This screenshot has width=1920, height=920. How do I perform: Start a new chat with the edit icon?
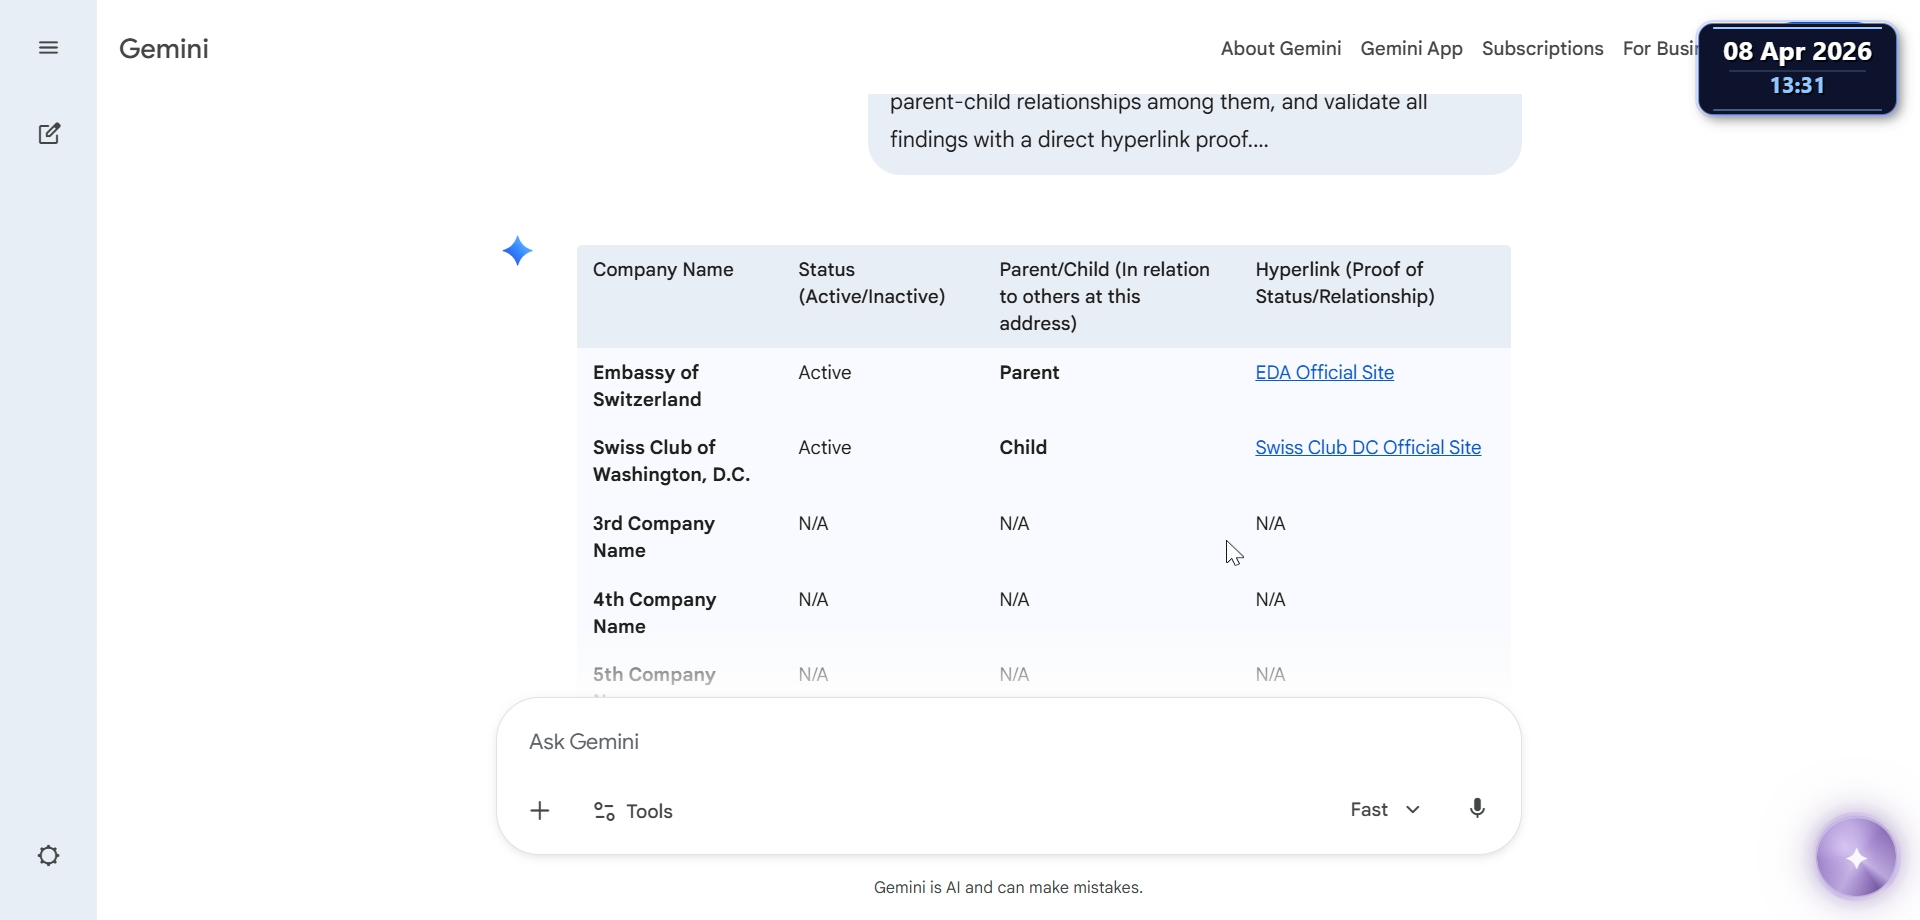[49, 134]
